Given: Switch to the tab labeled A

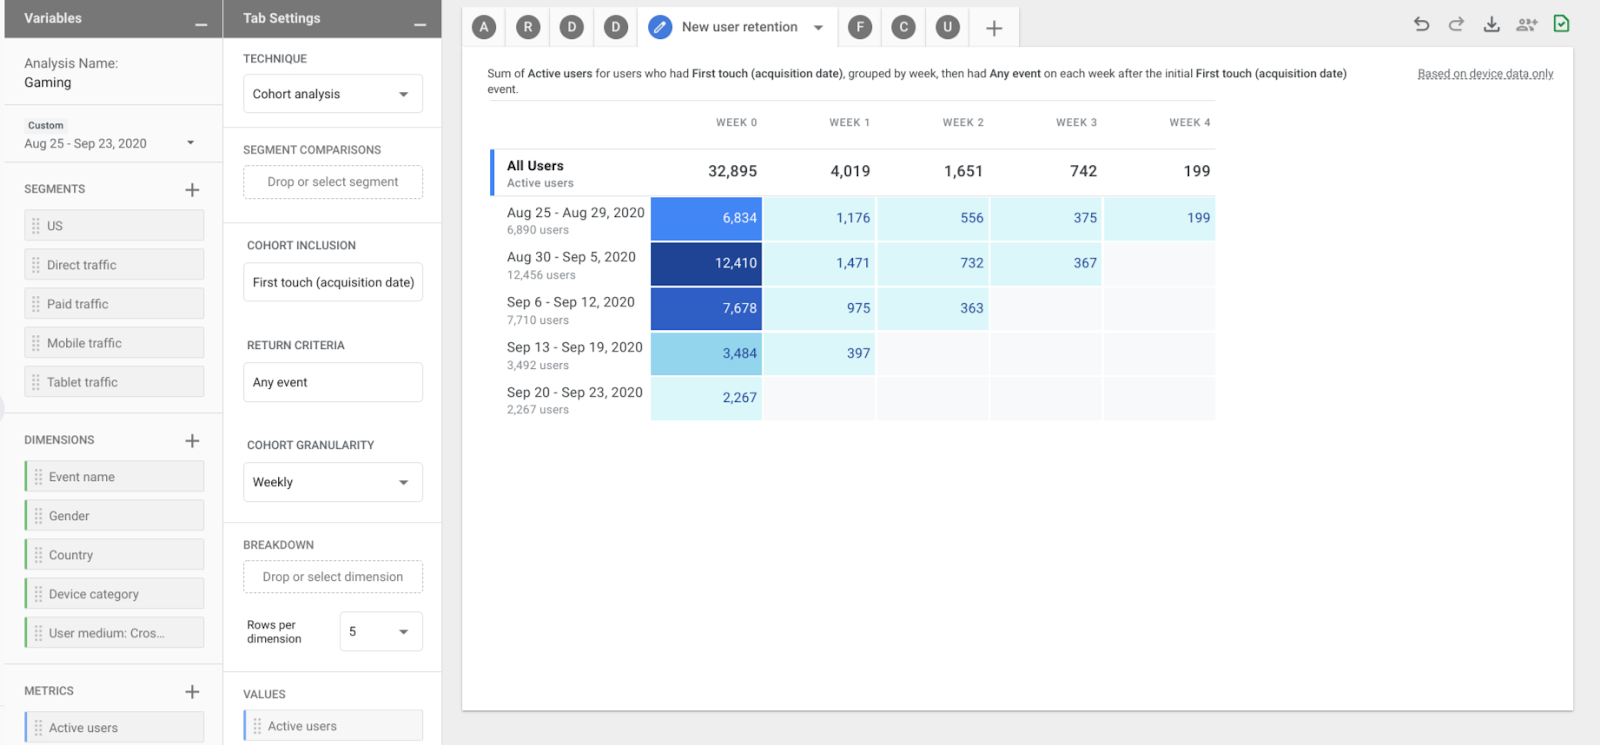Looking at the screenshot, I should (x=484, y=28).
